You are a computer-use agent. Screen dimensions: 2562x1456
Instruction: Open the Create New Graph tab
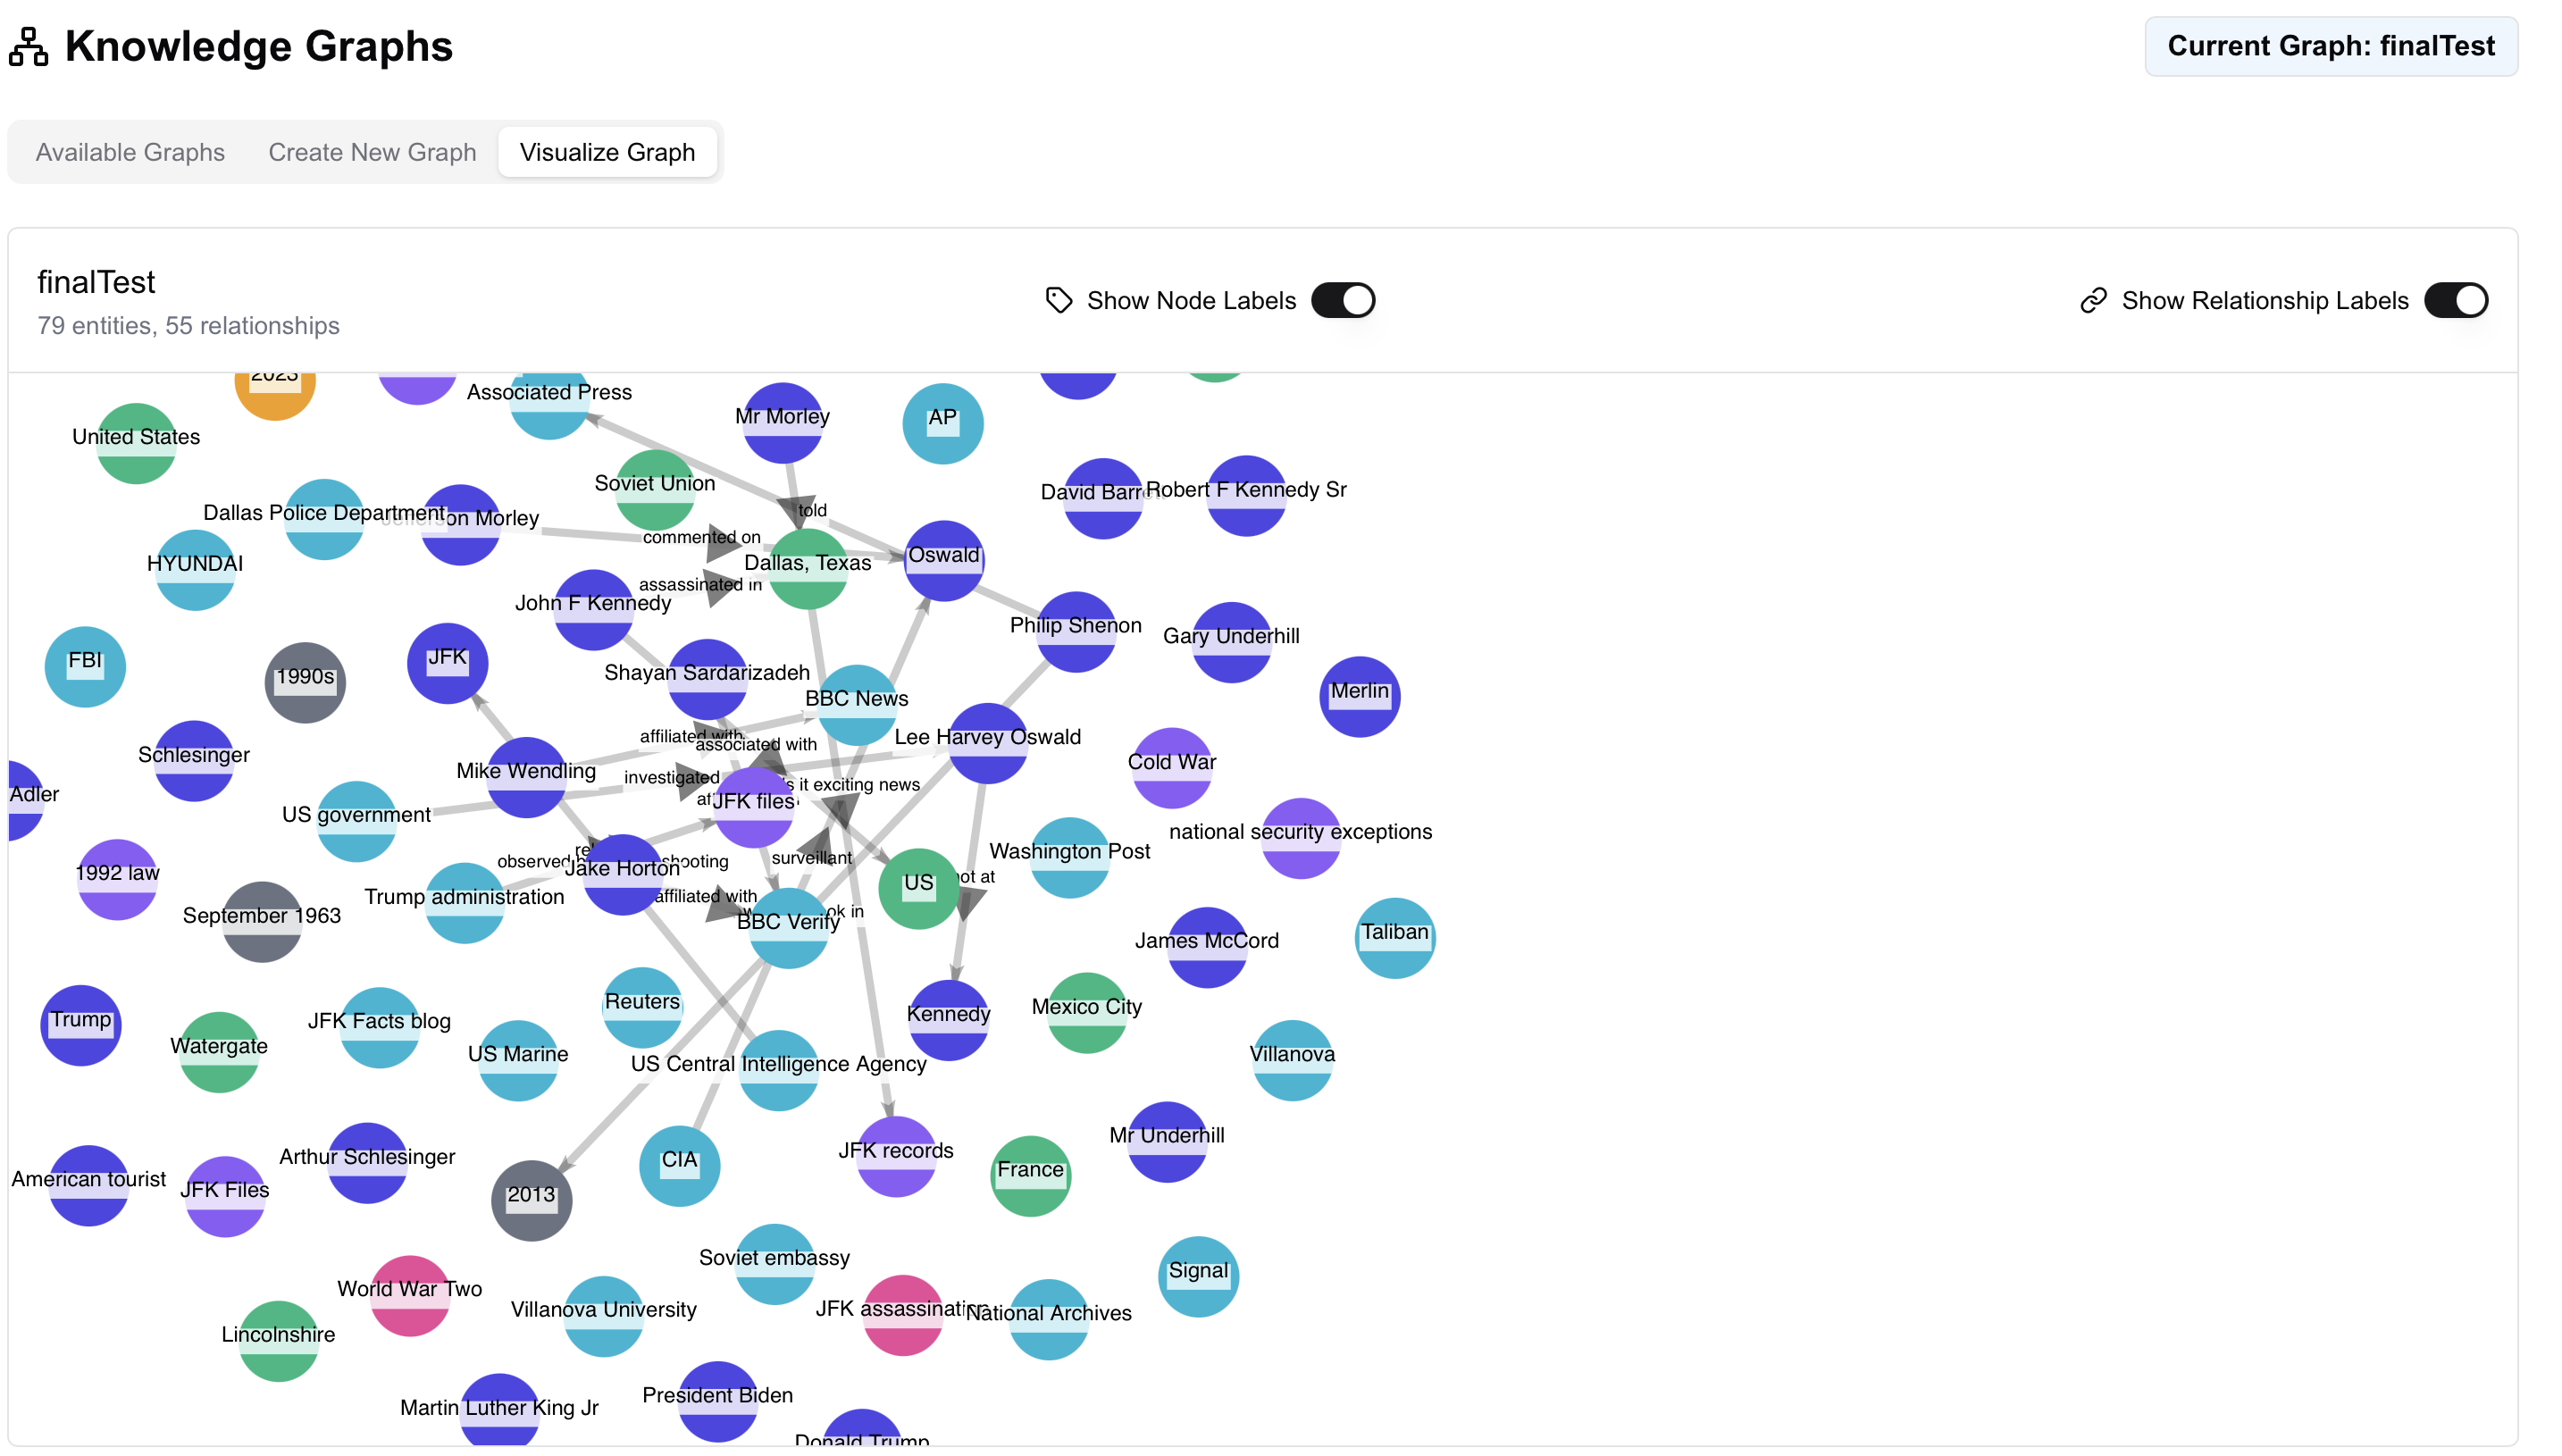(x=372, y=151)
